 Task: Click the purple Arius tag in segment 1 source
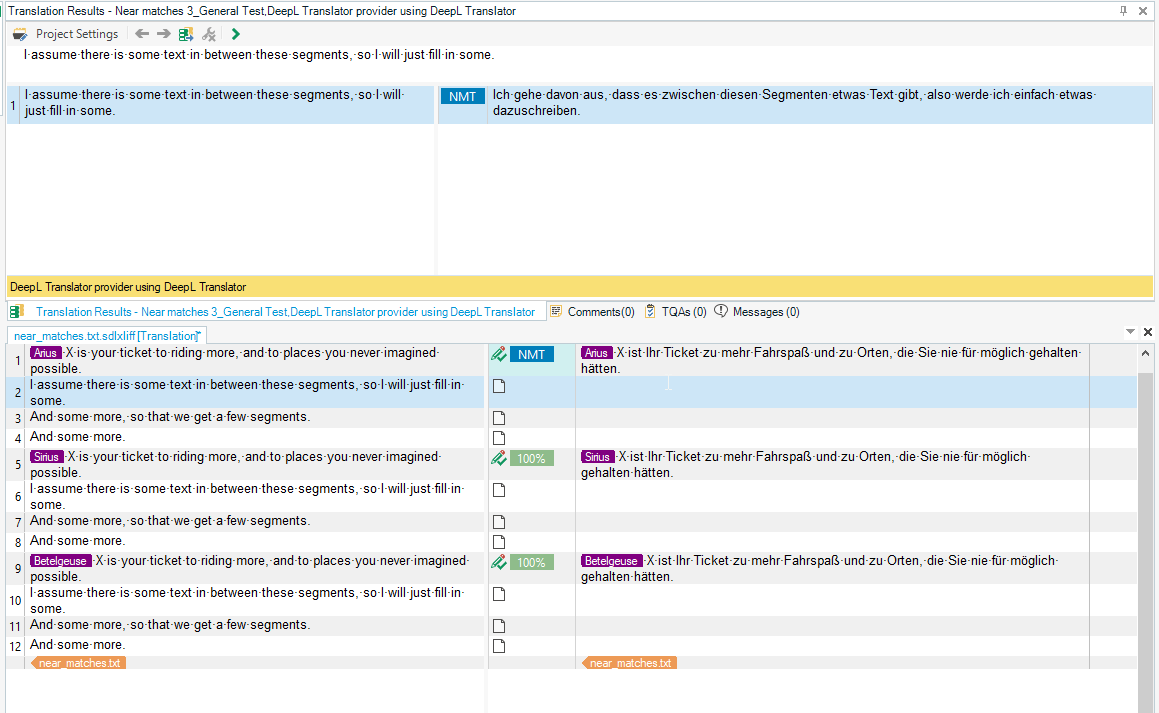pyautogui.click(x=44, y=353)
